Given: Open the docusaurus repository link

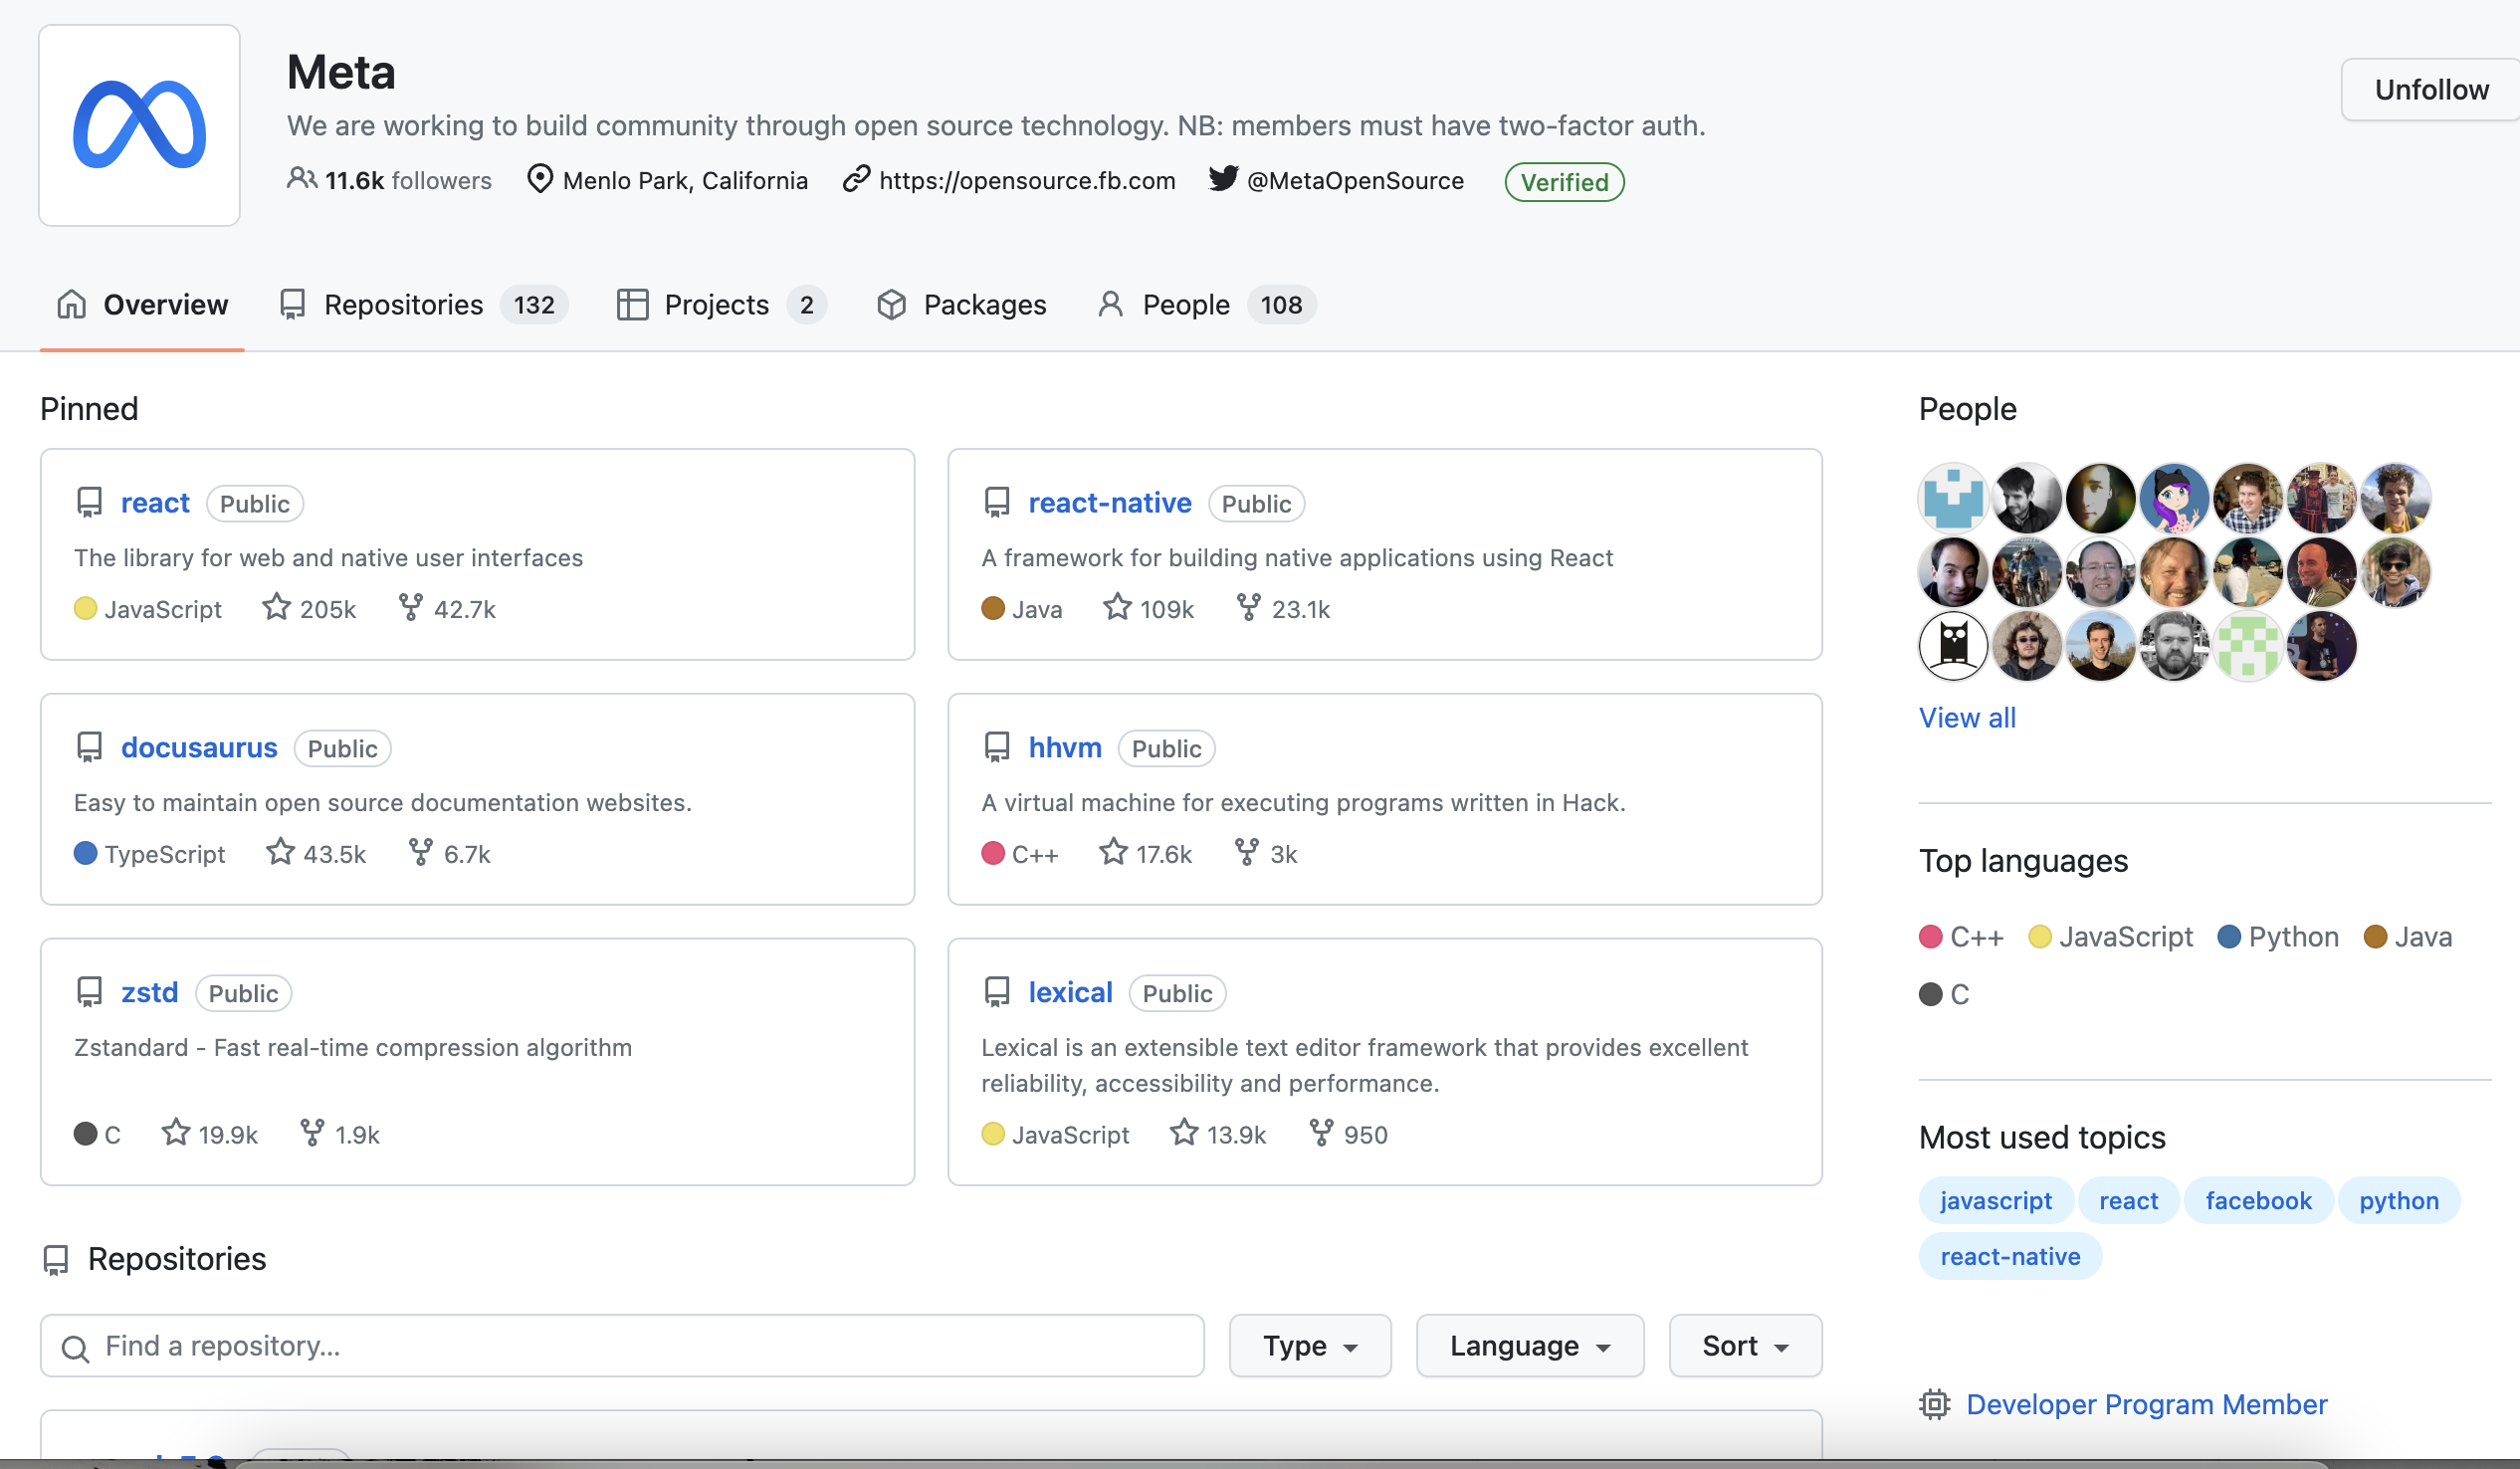Looking at the screenshot, I should pos(199,747).
